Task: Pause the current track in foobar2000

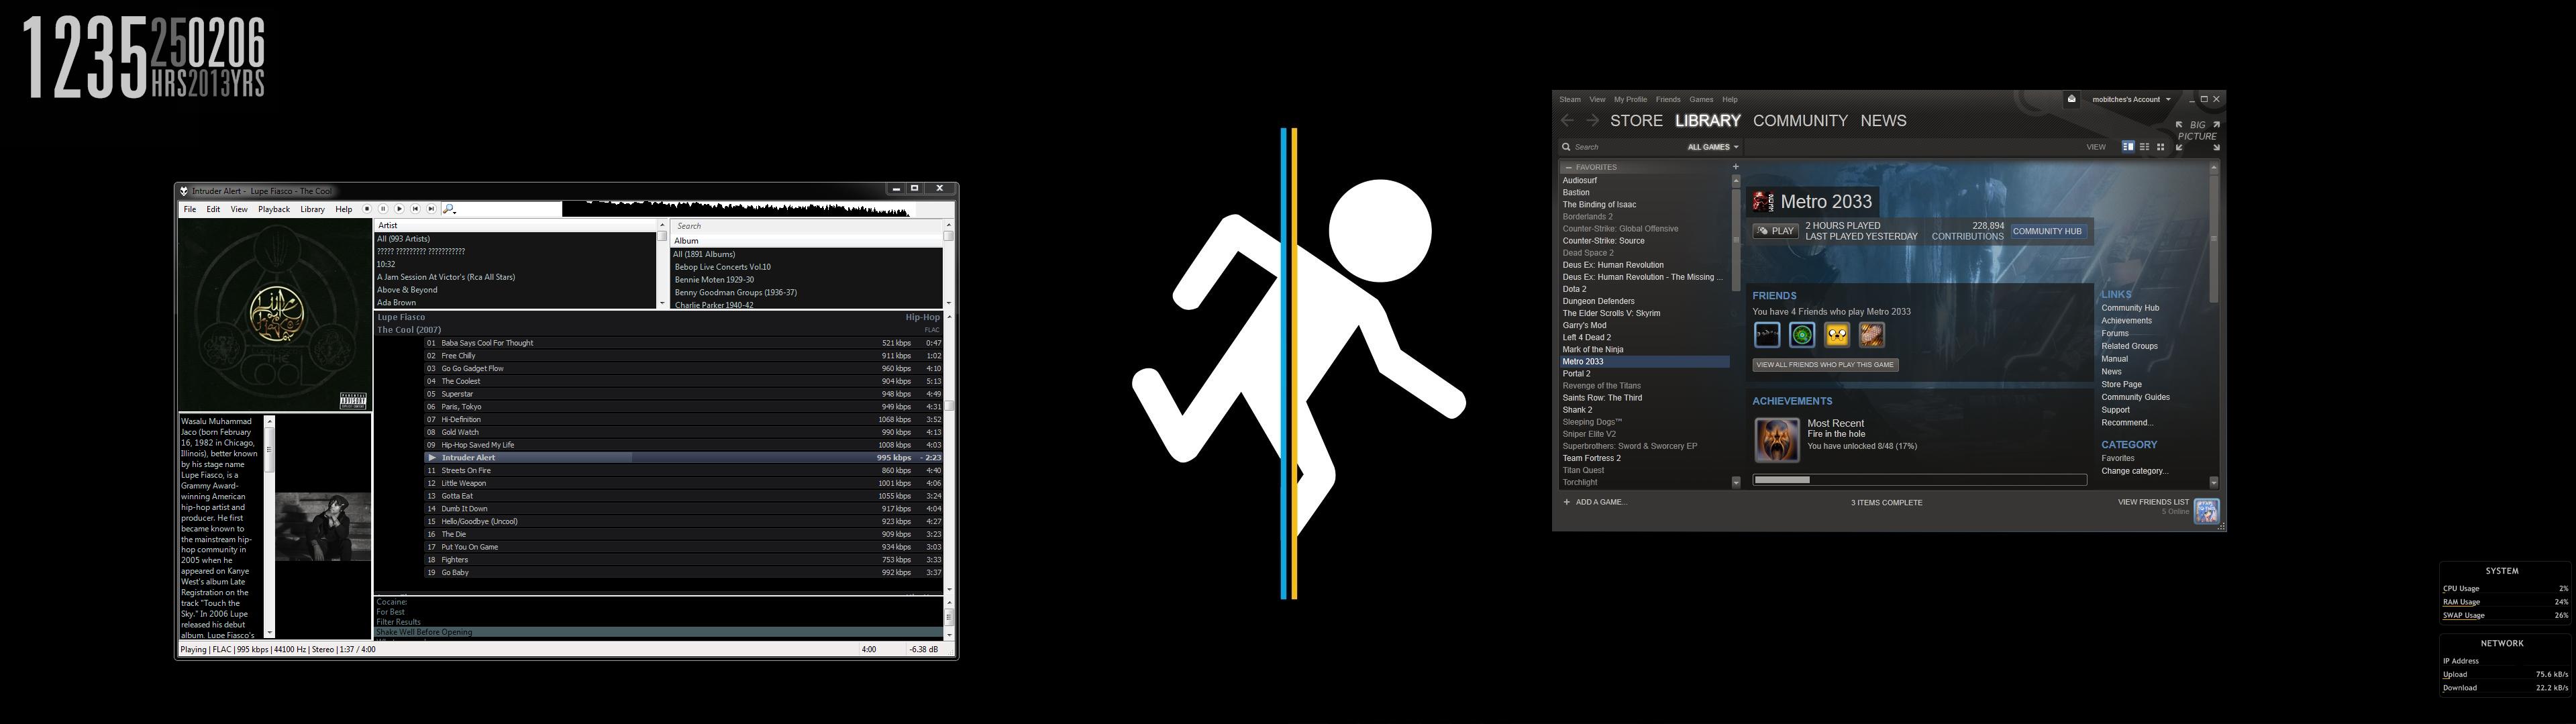Action: point(383,209)
